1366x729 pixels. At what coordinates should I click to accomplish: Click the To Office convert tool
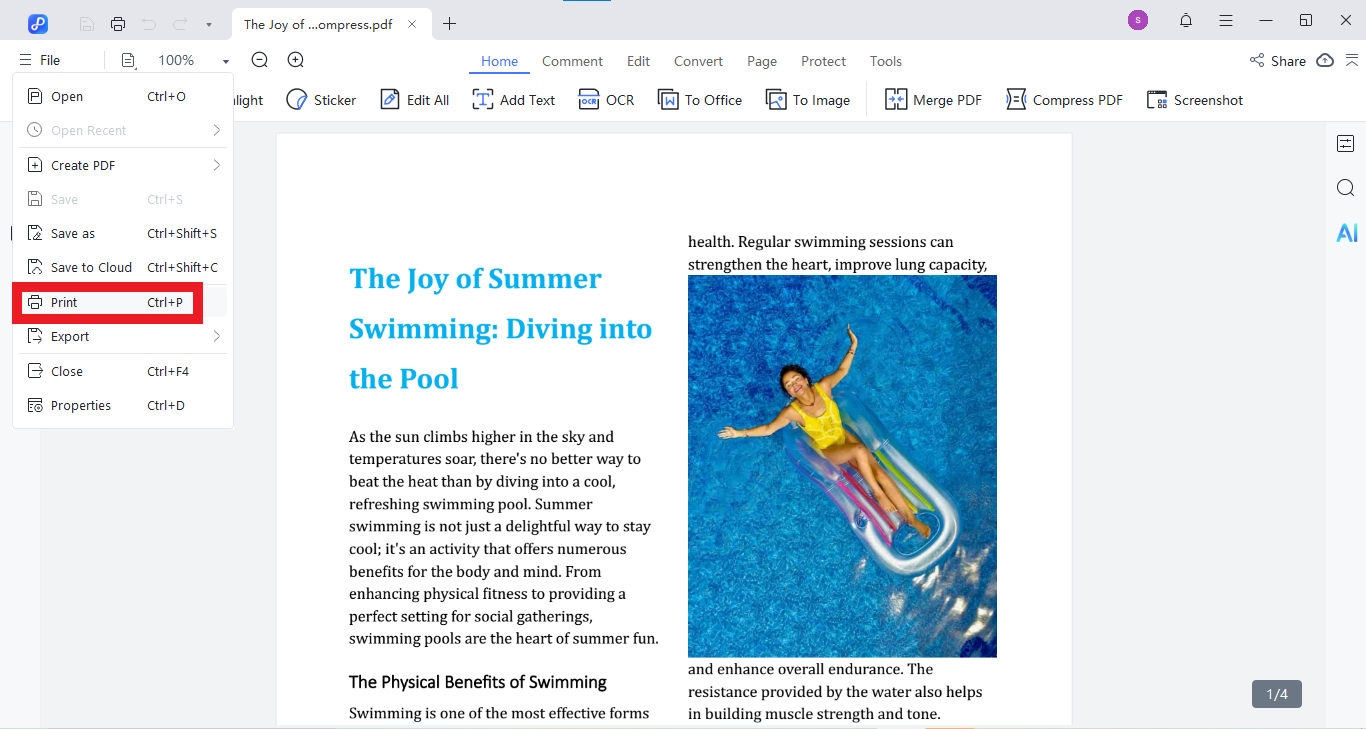[x=700, y=100]
